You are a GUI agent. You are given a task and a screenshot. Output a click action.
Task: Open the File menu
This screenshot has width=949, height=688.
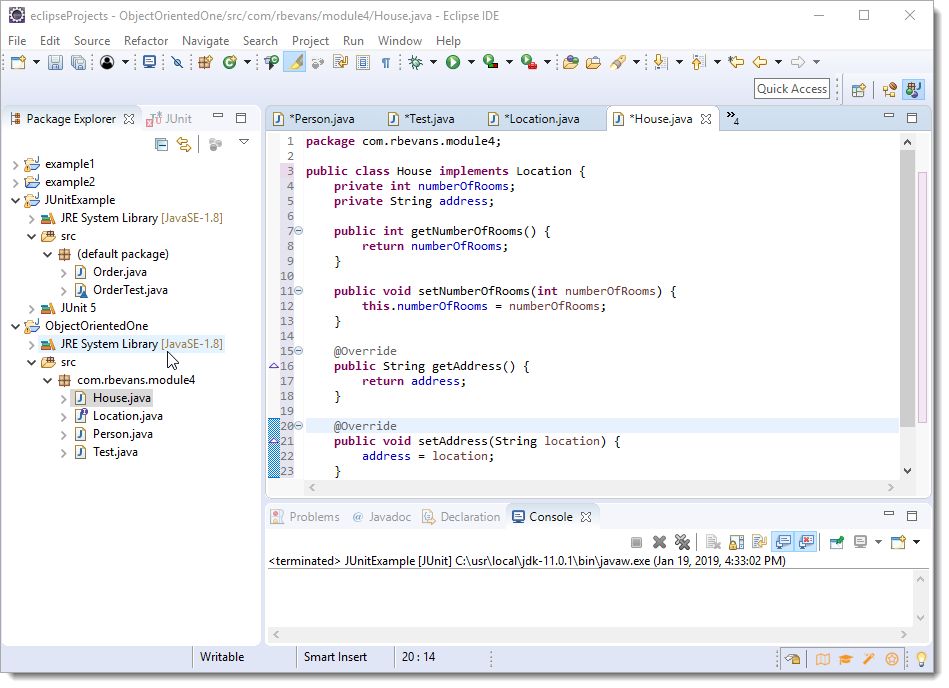click(17, 41)
